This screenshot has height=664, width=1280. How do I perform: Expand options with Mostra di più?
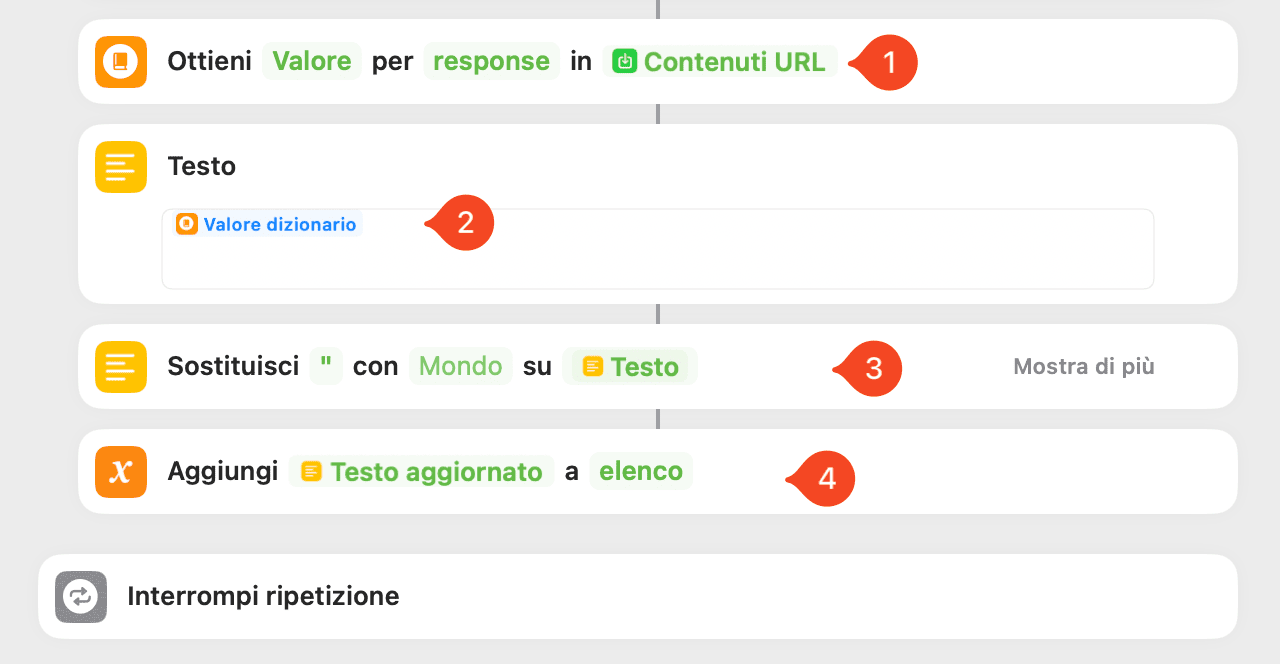[x=1084, y=367]
